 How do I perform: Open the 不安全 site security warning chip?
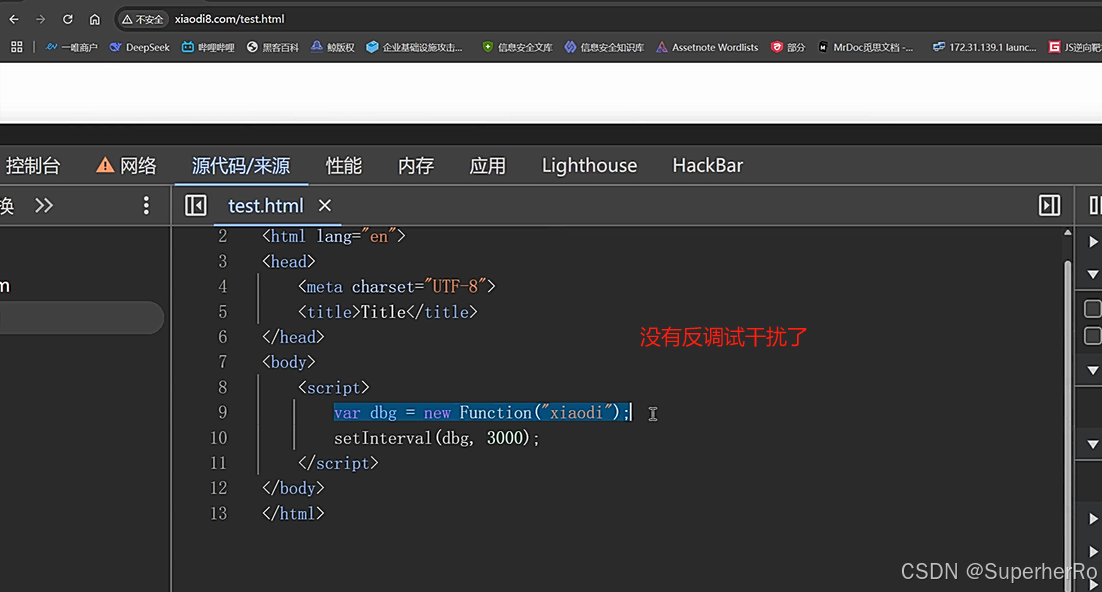[143, 20]
